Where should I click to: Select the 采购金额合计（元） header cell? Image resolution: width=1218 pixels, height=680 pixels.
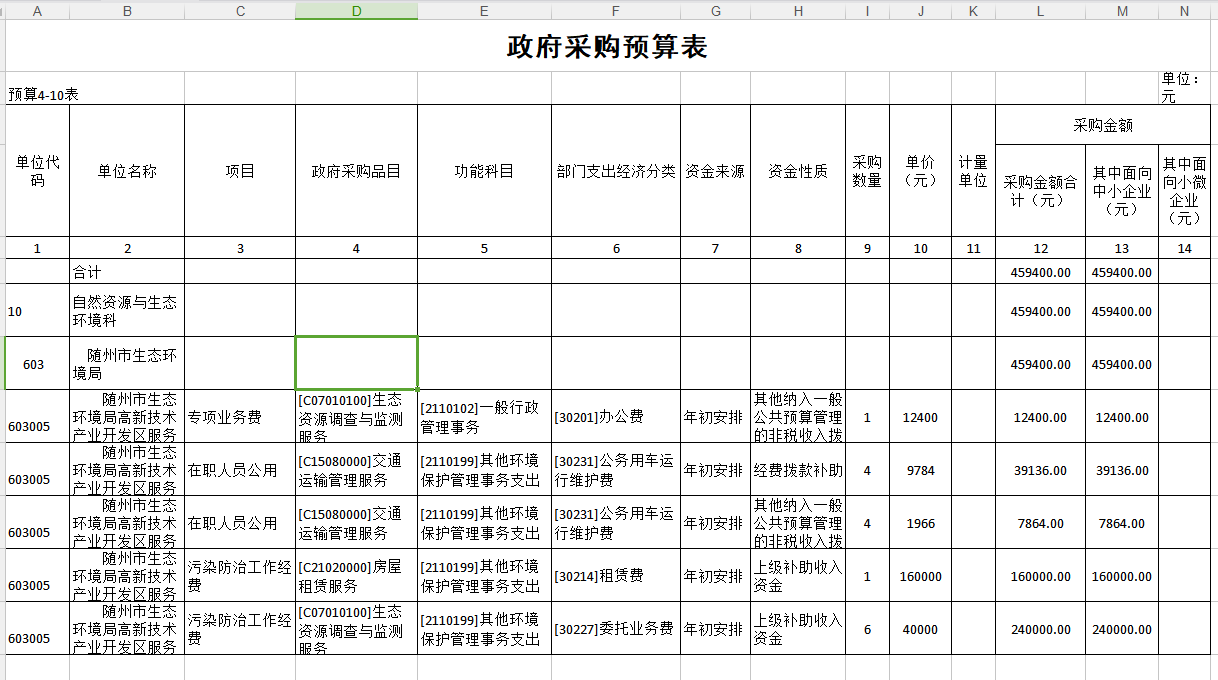[x=1041, y=191]
